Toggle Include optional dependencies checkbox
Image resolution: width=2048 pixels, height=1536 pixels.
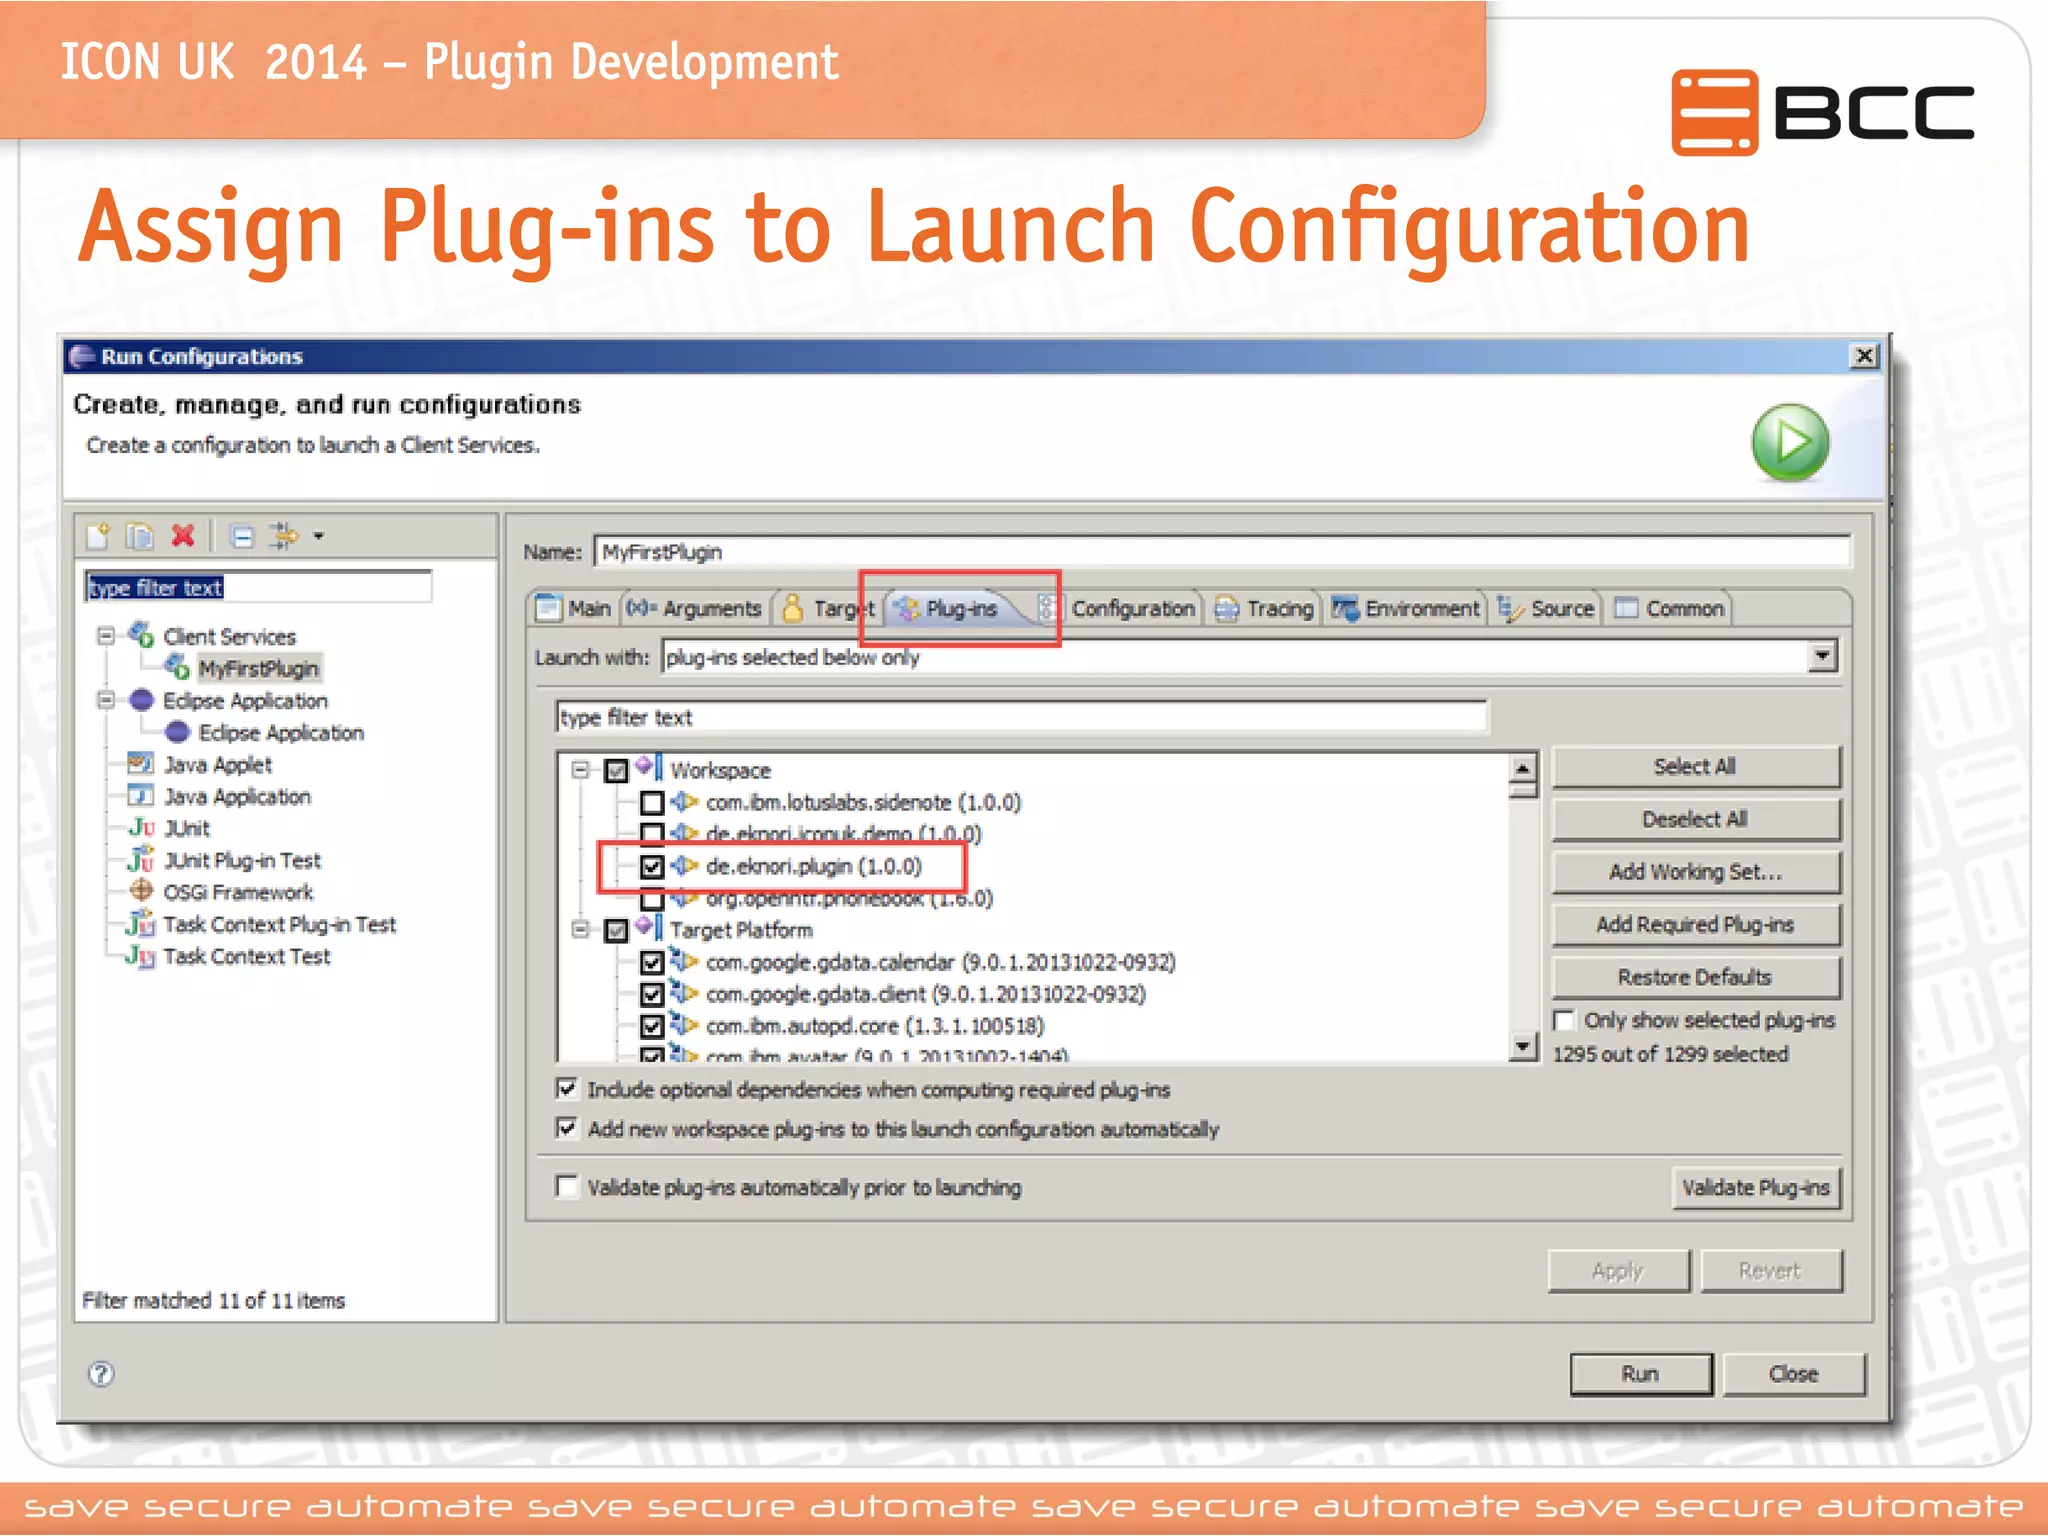click(567, 1088)
